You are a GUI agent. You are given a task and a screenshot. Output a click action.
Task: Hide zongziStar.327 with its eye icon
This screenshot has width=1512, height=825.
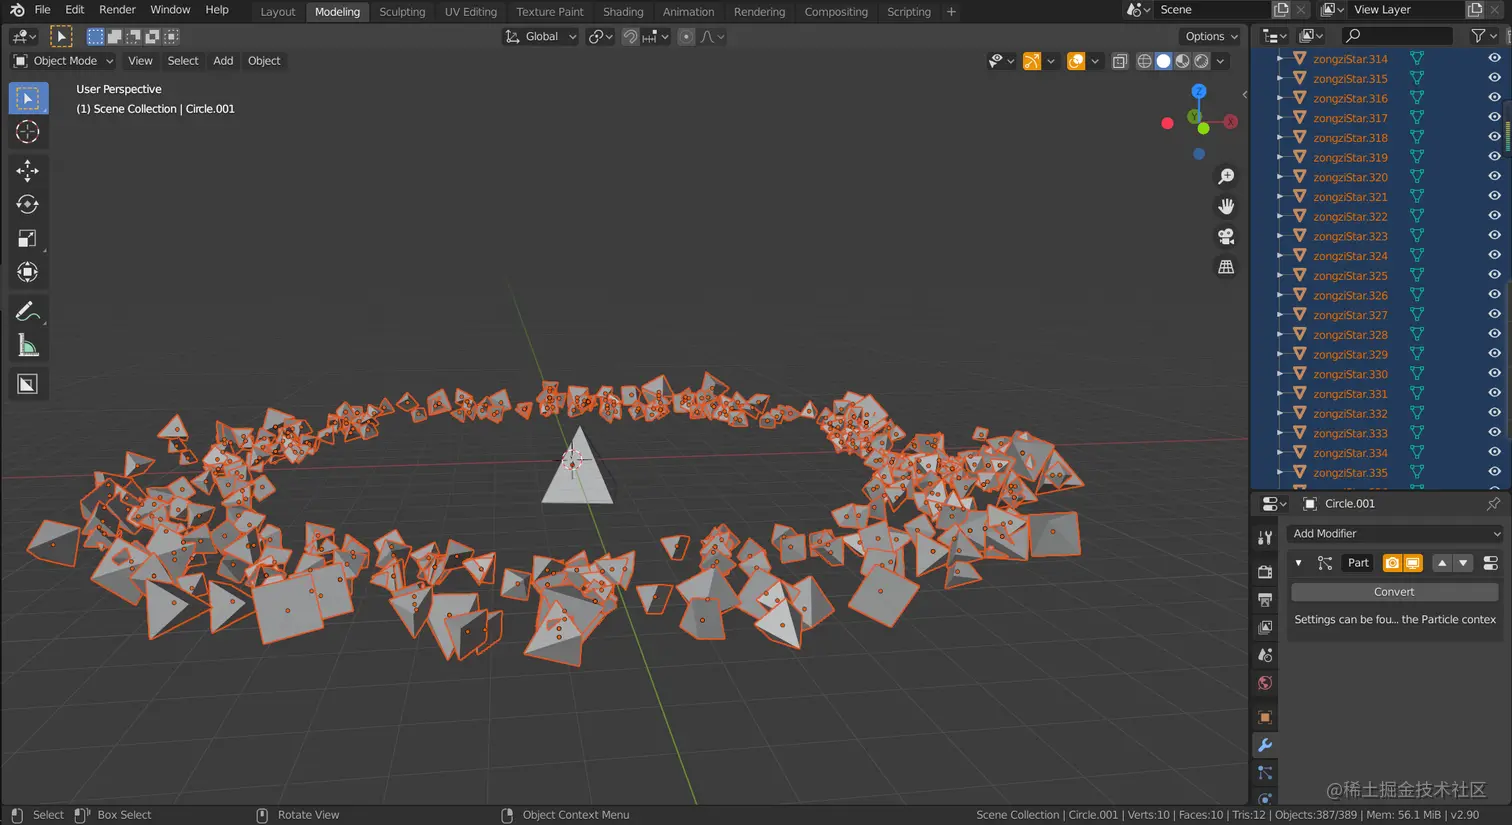pyautogui.click(x=1494, y=315)
